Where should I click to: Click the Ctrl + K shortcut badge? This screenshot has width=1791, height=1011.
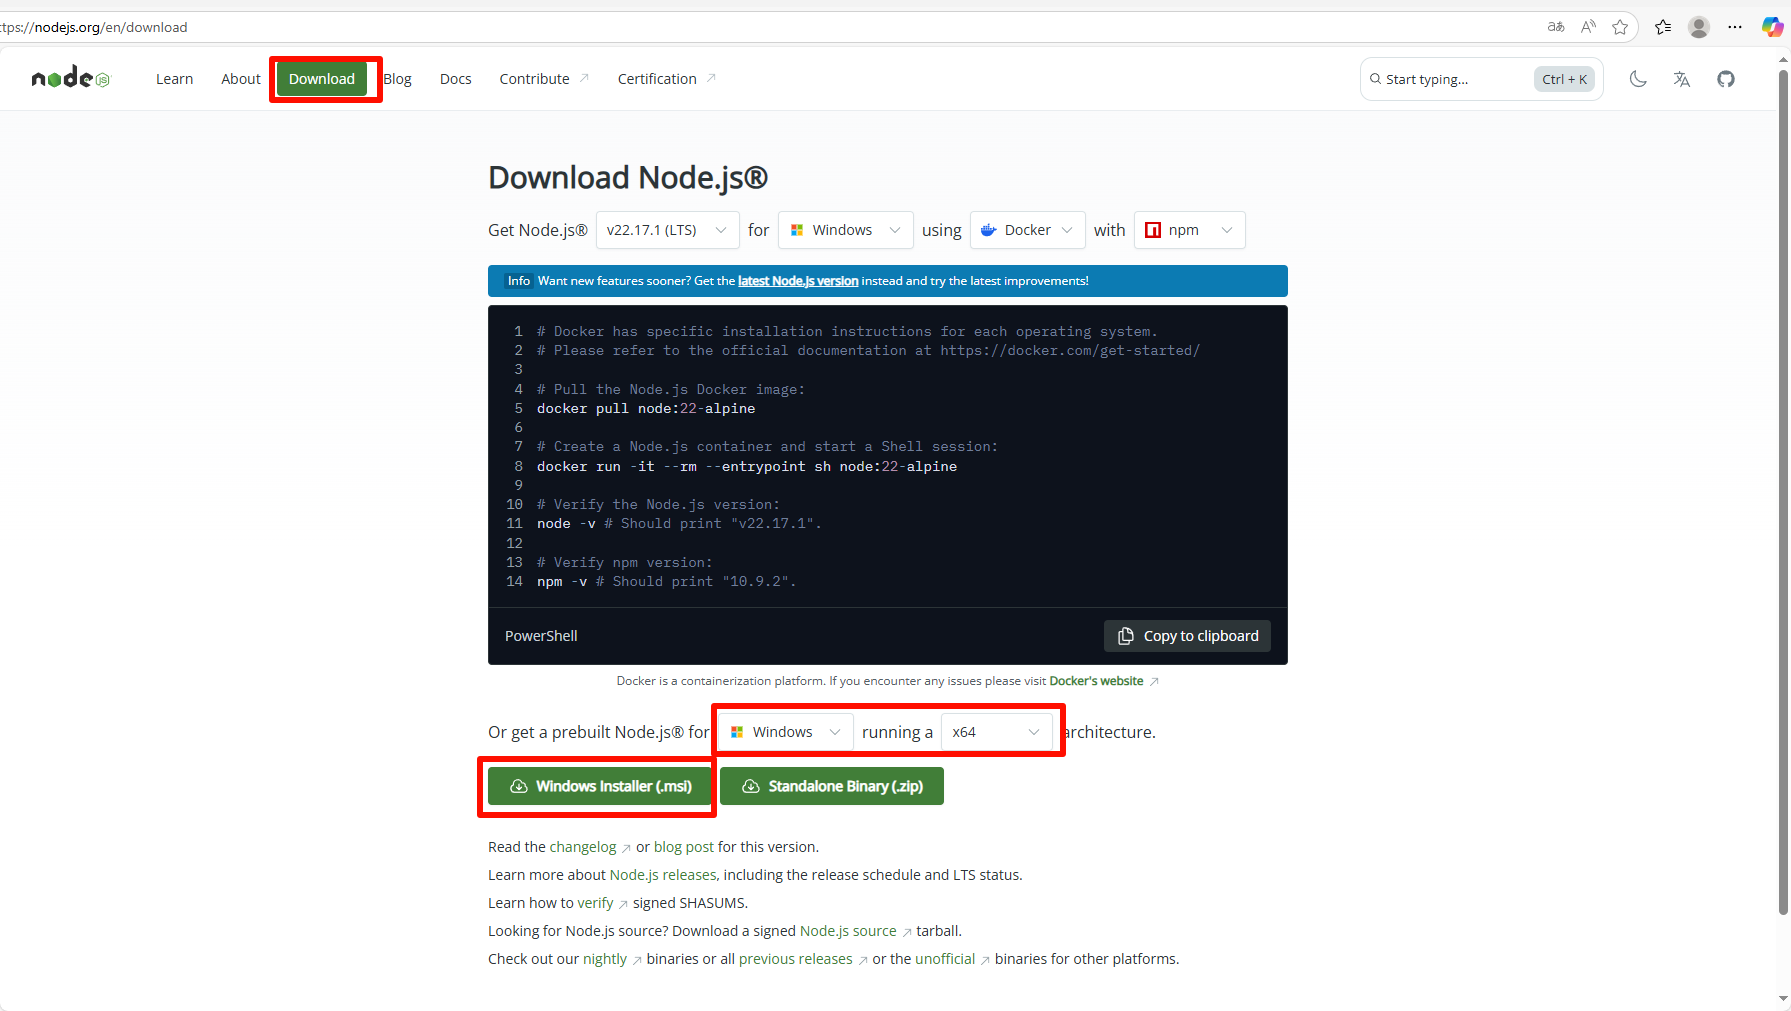point(1564,79)
